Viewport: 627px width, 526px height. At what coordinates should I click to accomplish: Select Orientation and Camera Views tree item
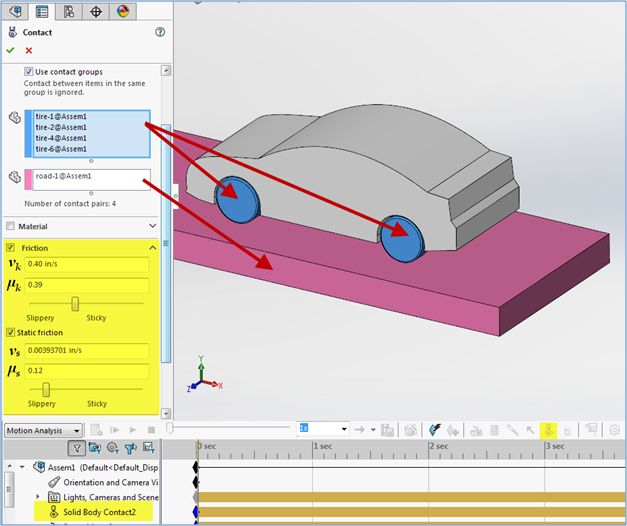pyautogui.click(x=110, y=482)
